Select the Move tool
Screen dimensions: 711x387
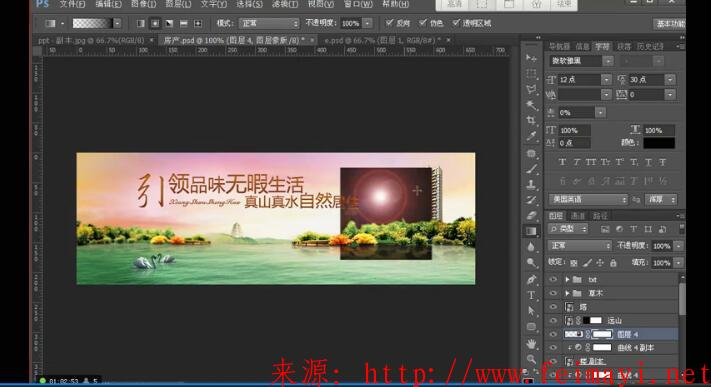click(531, 58)
